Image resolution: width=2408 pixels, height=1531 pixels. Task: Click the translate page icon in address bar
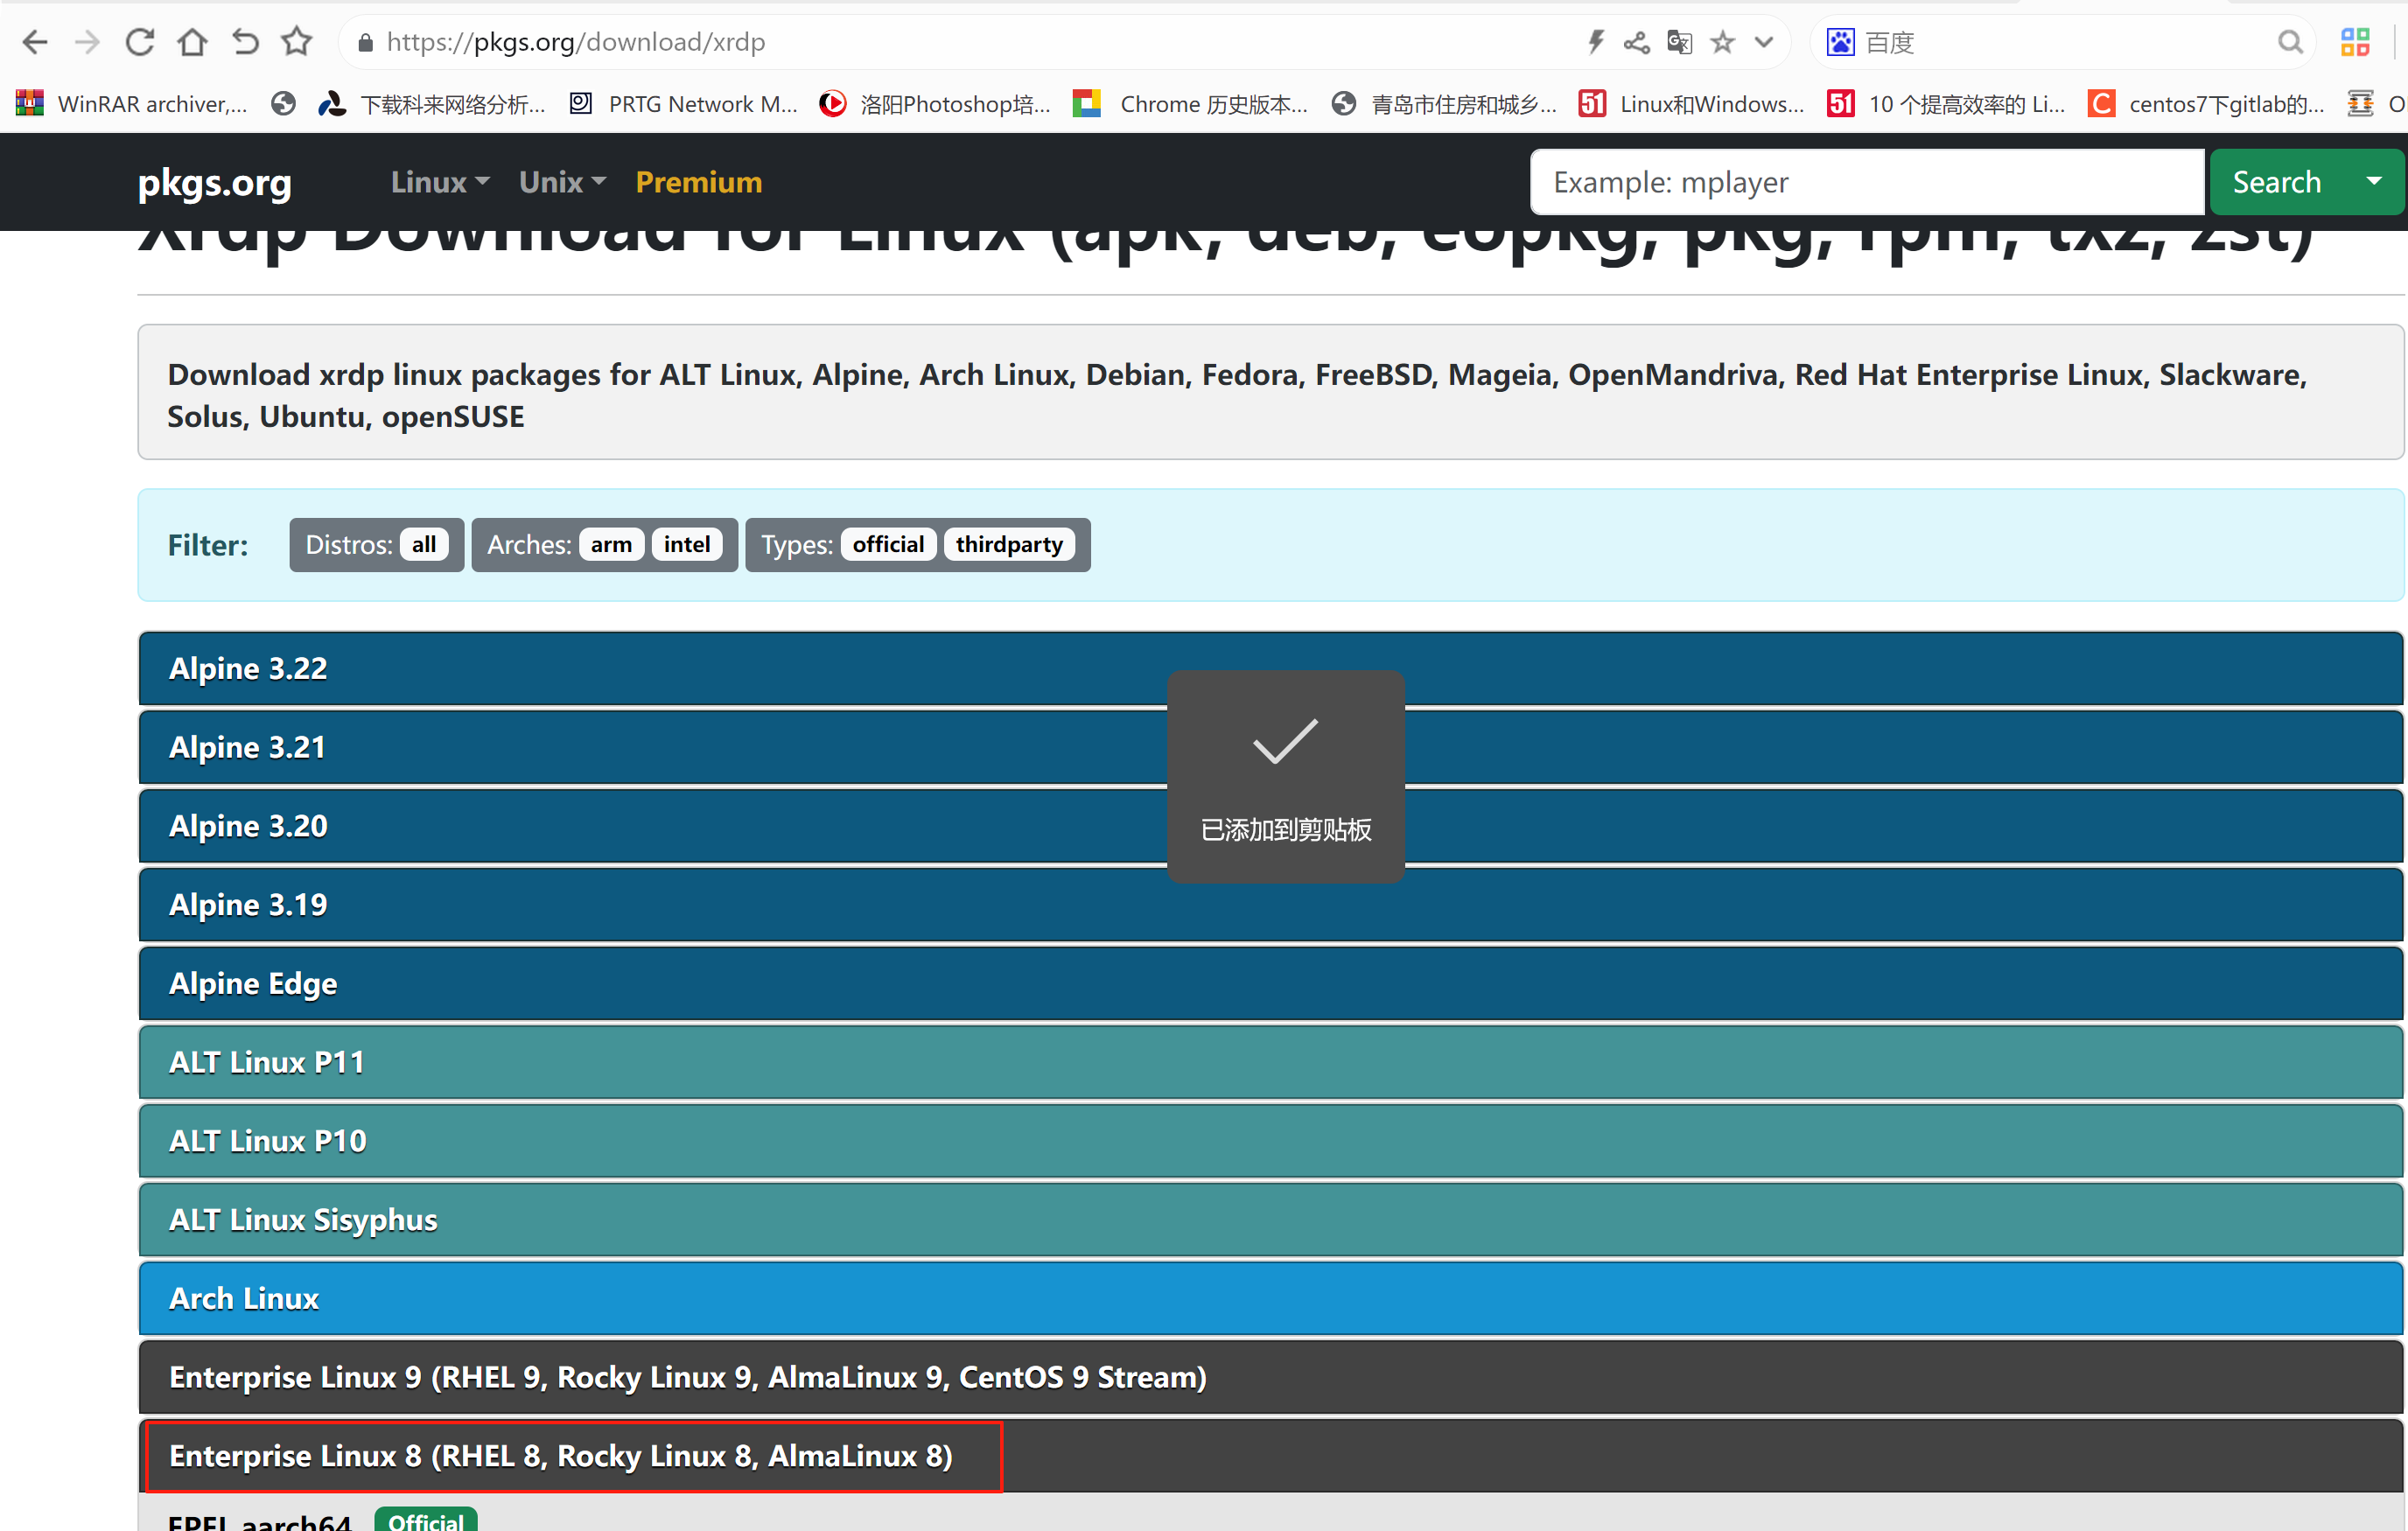pyautogui.click(x=1679, y=42)
